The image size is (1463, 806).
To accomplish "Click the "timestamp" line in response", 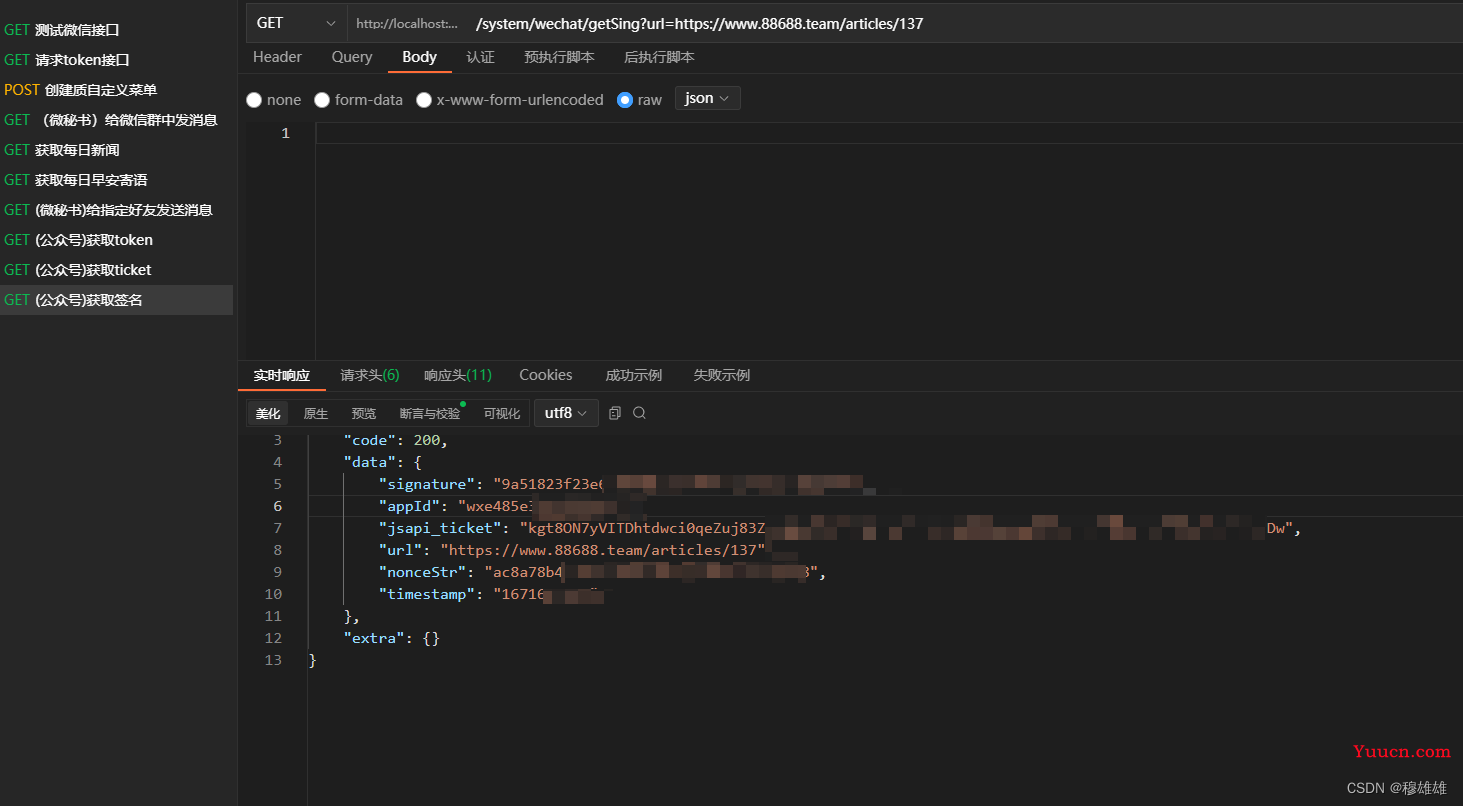I will [x=492, y=594].
